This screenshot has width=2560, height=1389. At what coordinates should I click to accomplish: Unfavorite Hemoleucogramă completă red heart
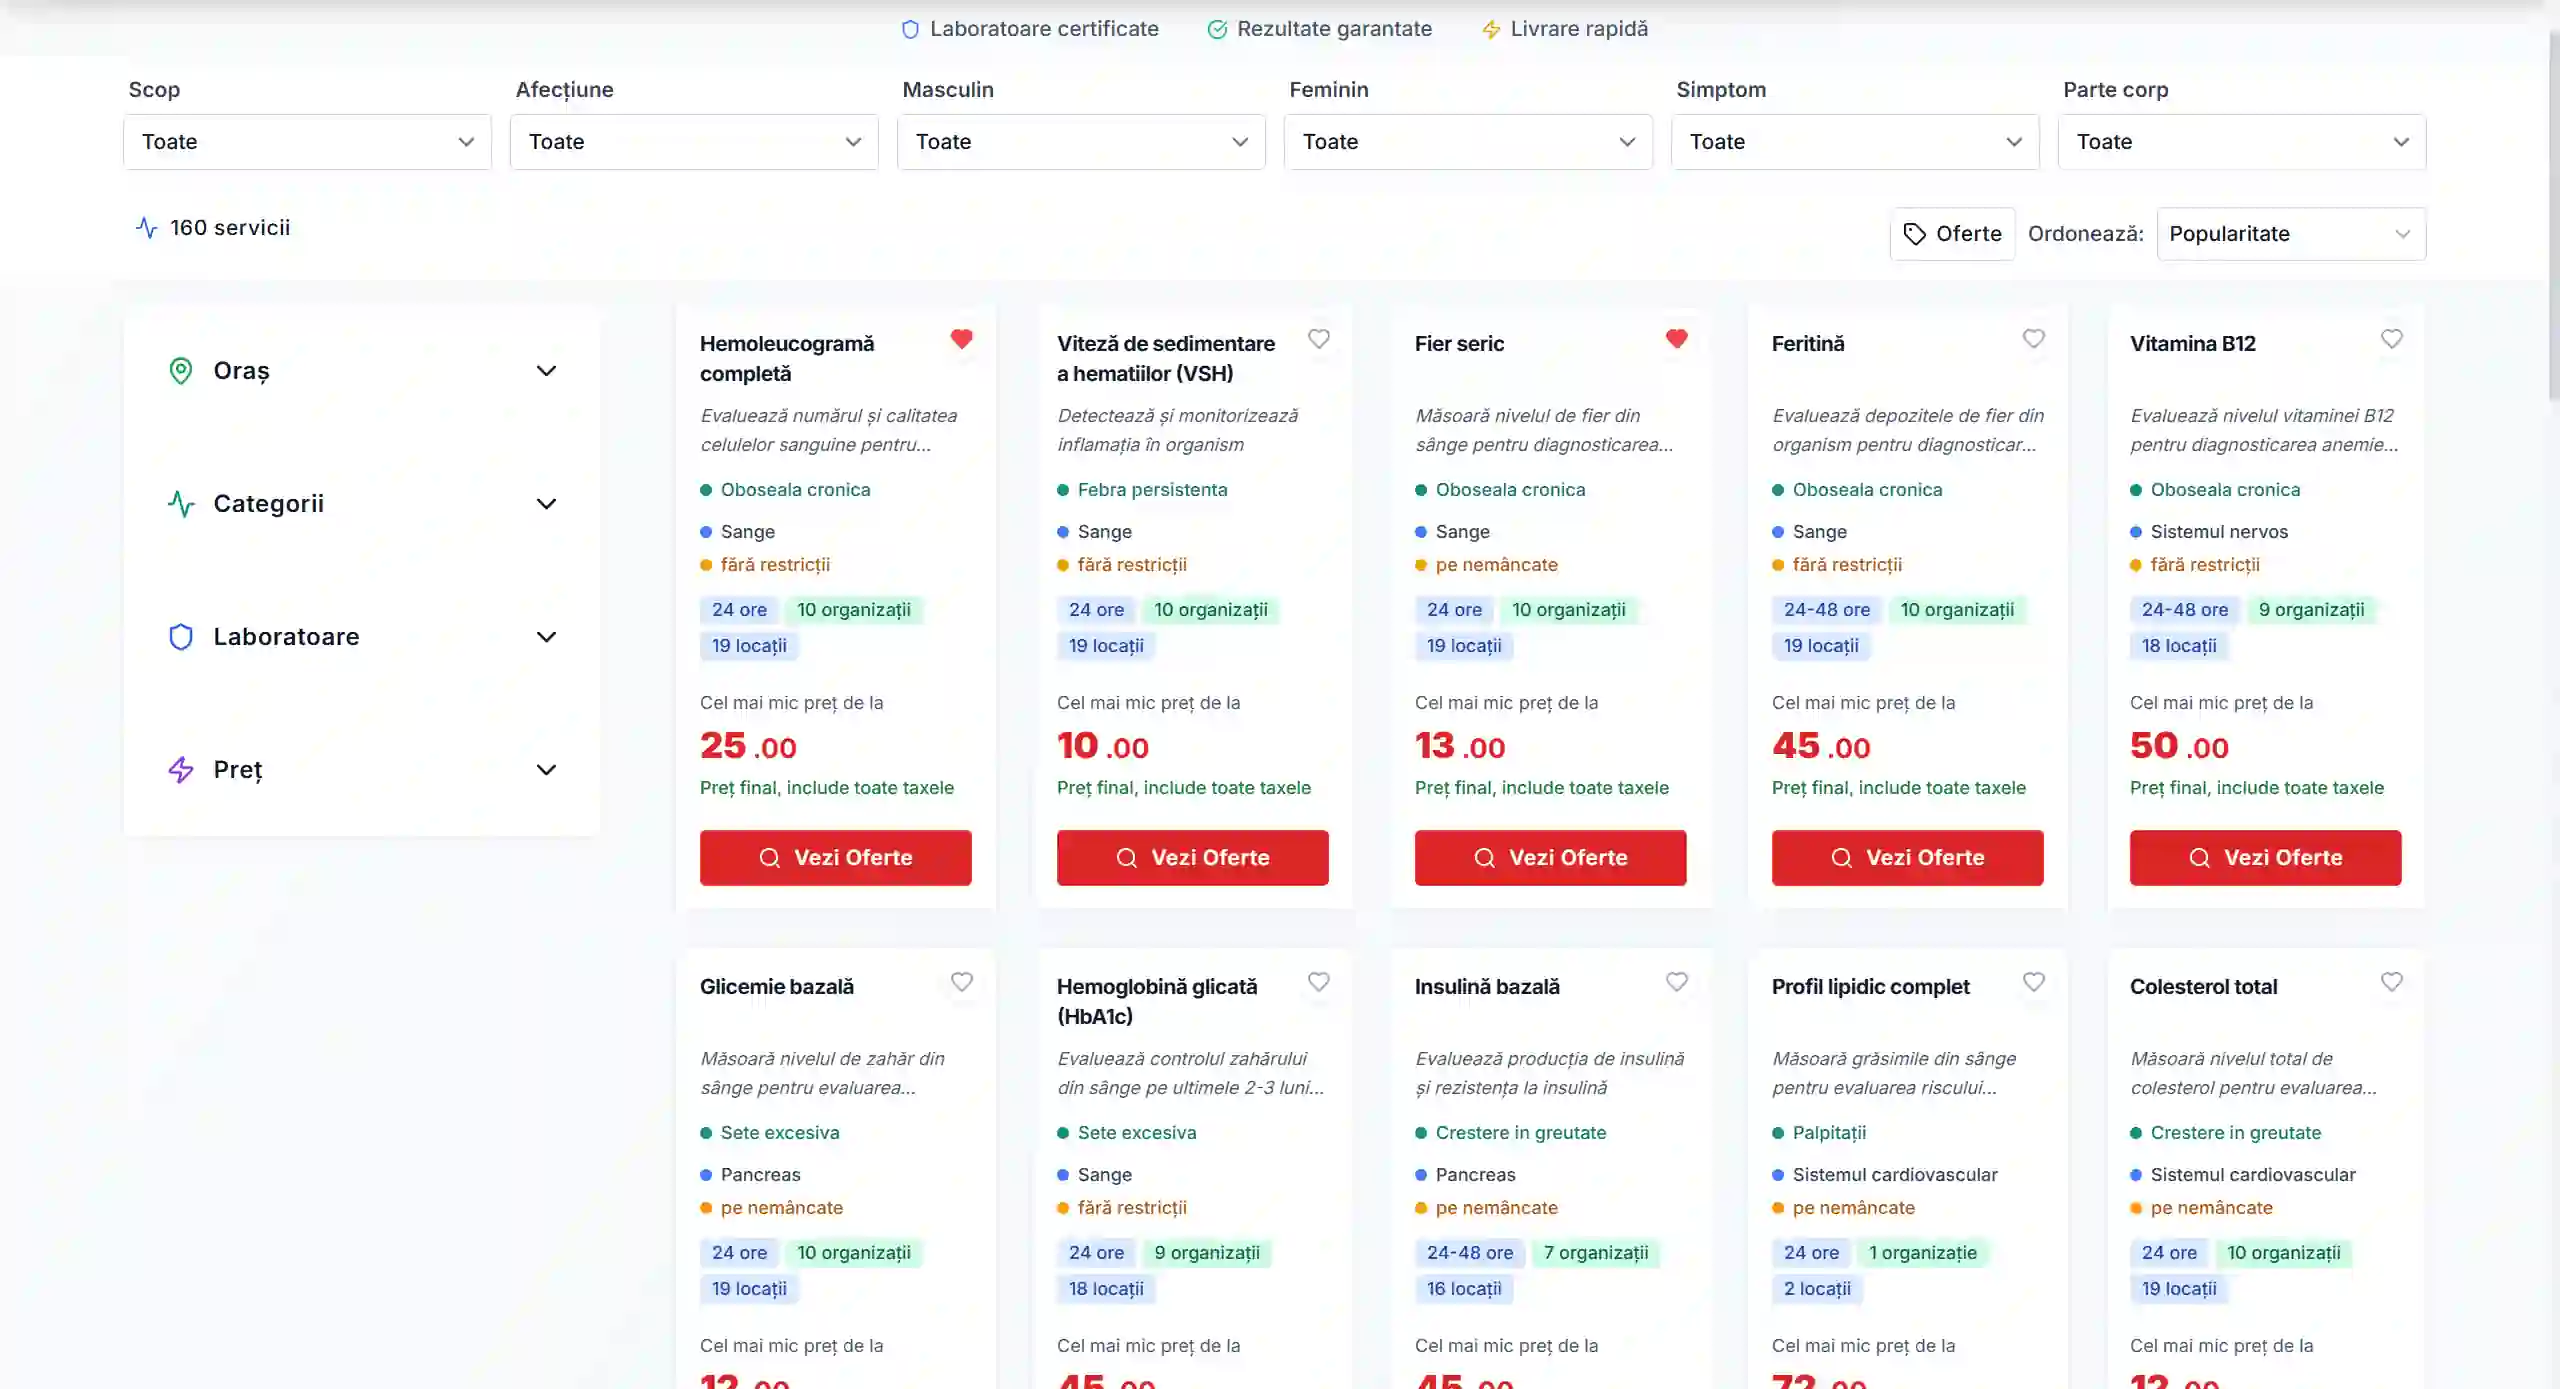tap(961, 339)
